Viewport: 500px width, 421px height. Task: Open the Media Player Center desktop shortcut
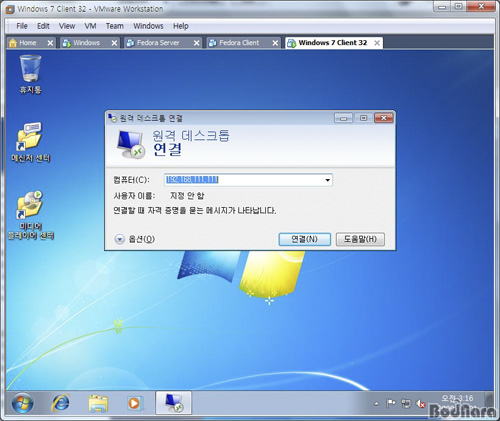tap(30, 215)
